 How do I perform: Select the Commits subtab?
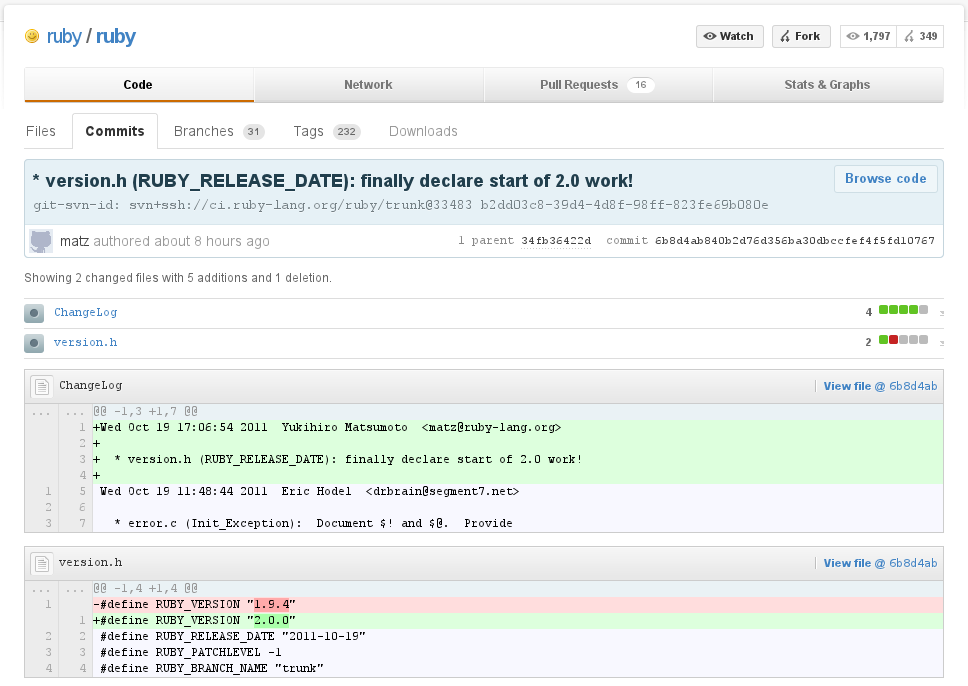click(x=115, y=131)
